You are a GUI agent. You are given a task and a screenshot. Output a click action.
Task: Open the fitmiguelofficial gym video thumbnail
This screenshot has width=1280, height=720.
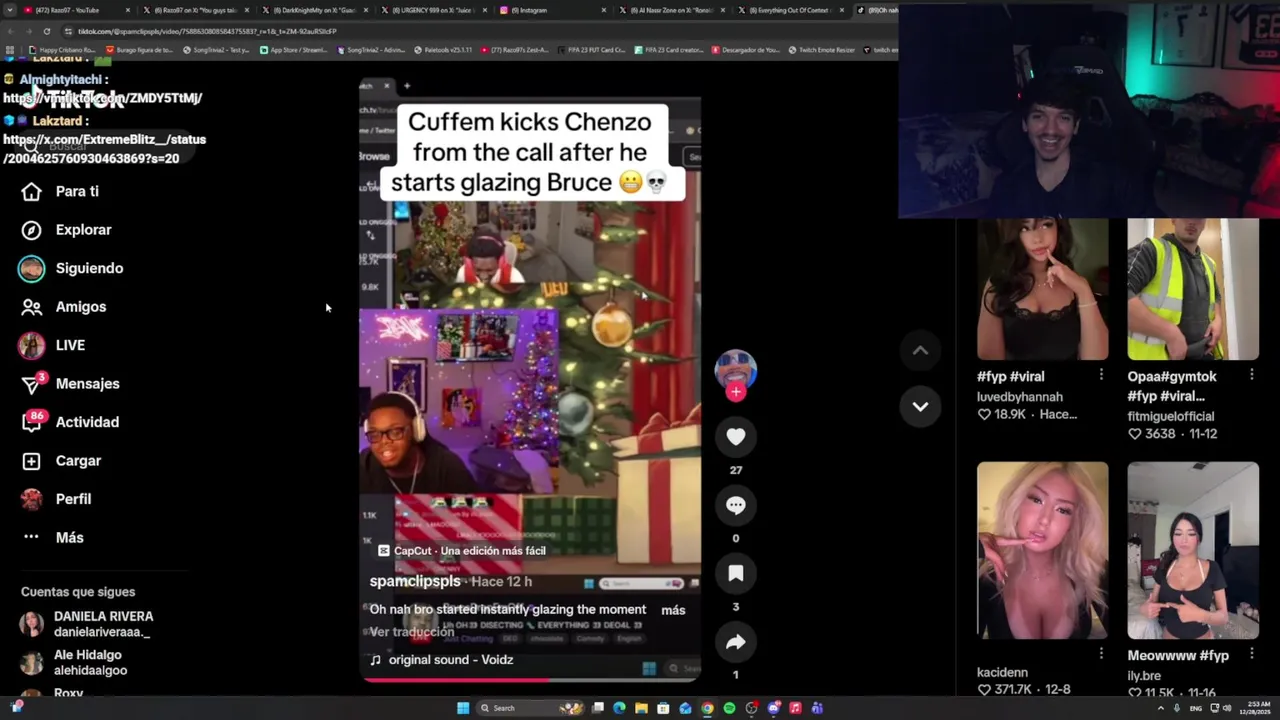point(1193,289)
